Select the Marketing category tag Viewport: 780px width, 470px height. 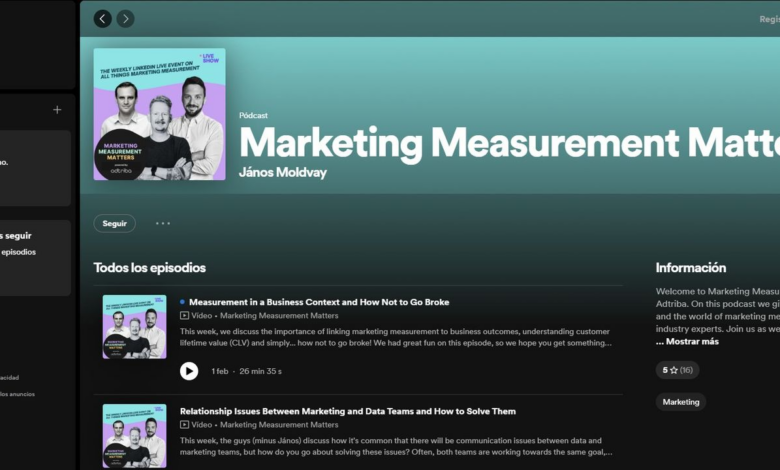[681, 402]
